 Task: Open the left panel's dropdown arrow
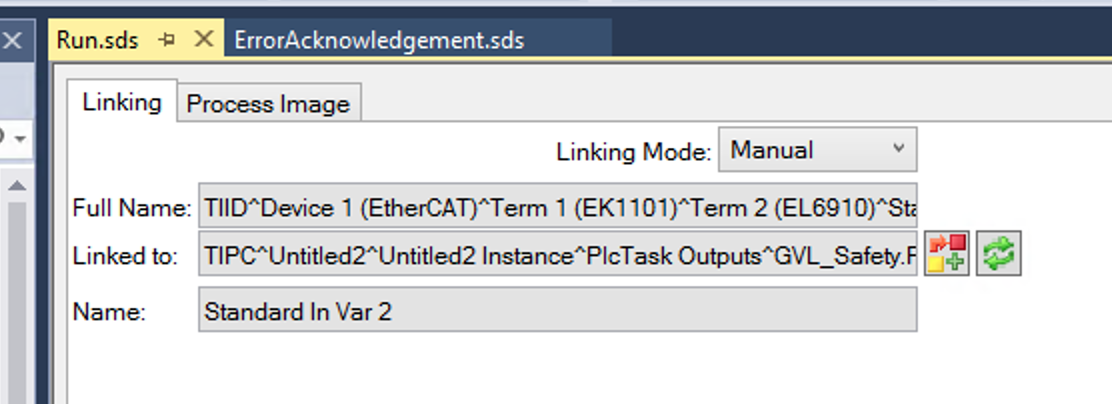click(x=21, y=138)
